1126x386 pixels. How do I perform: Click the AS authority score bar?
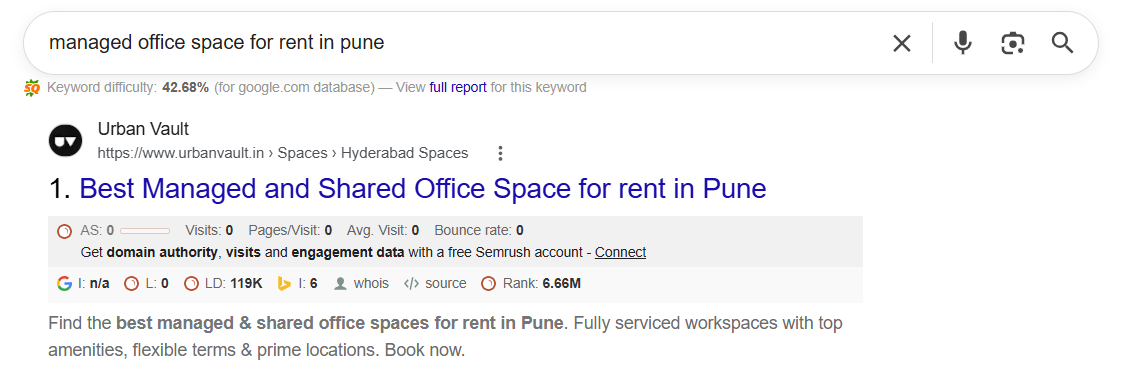145,231
